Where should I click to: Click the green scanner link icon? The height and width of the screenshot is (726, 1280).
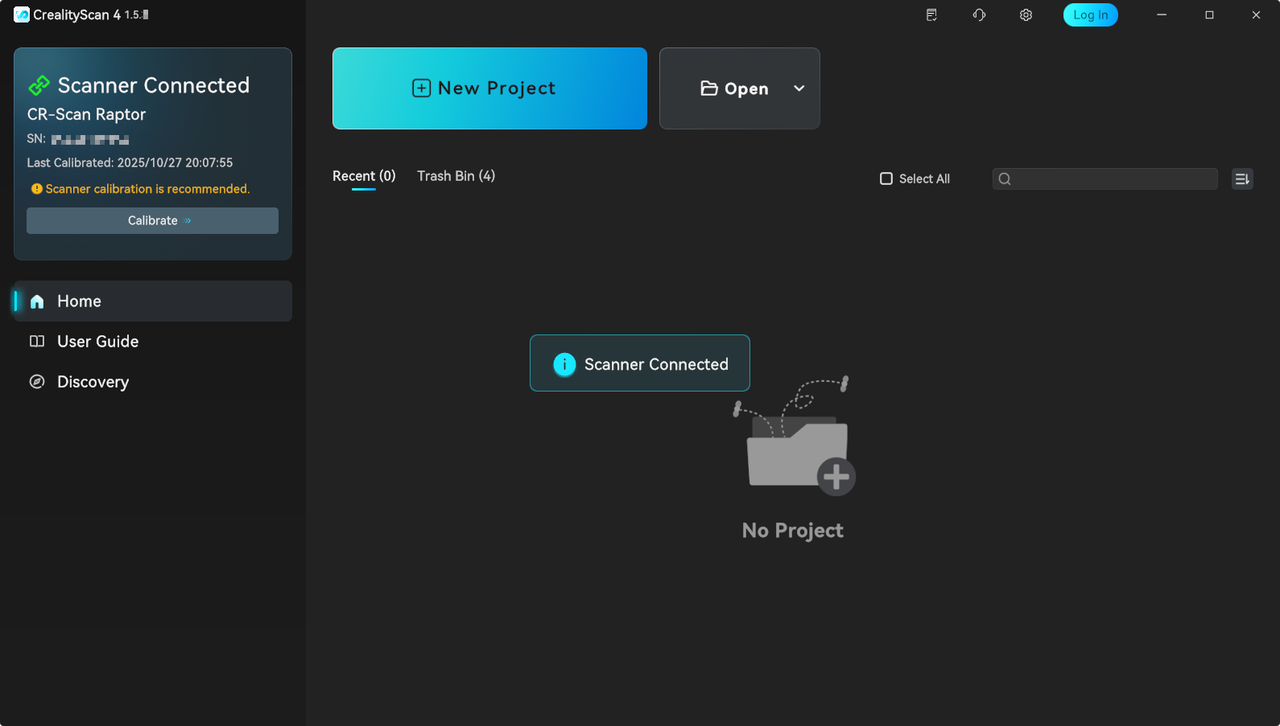pos(39,86)
